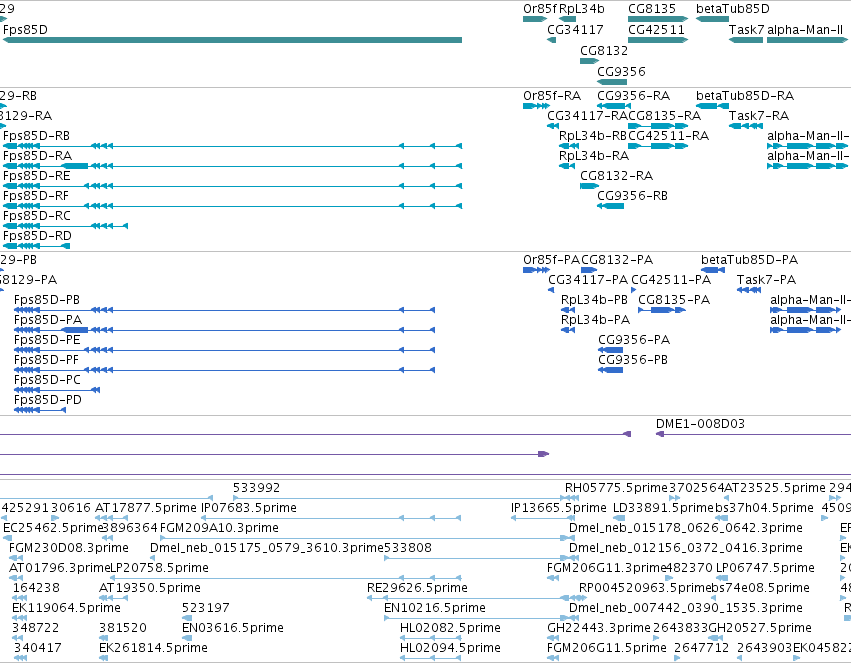Viewport: 851px width, 663px height.
Task: Select the Fps85D-PE protein label
Action: point(47,340)
